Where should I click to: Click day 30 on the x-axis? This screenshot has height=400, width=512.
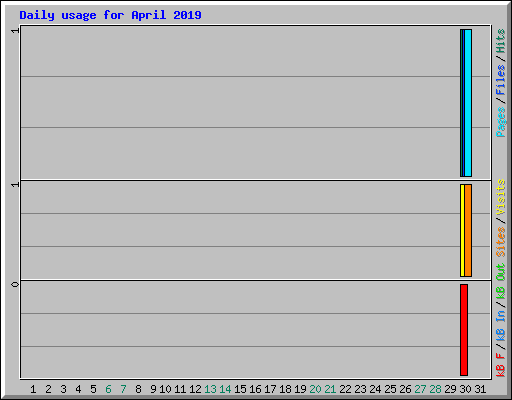pos(465,389)
